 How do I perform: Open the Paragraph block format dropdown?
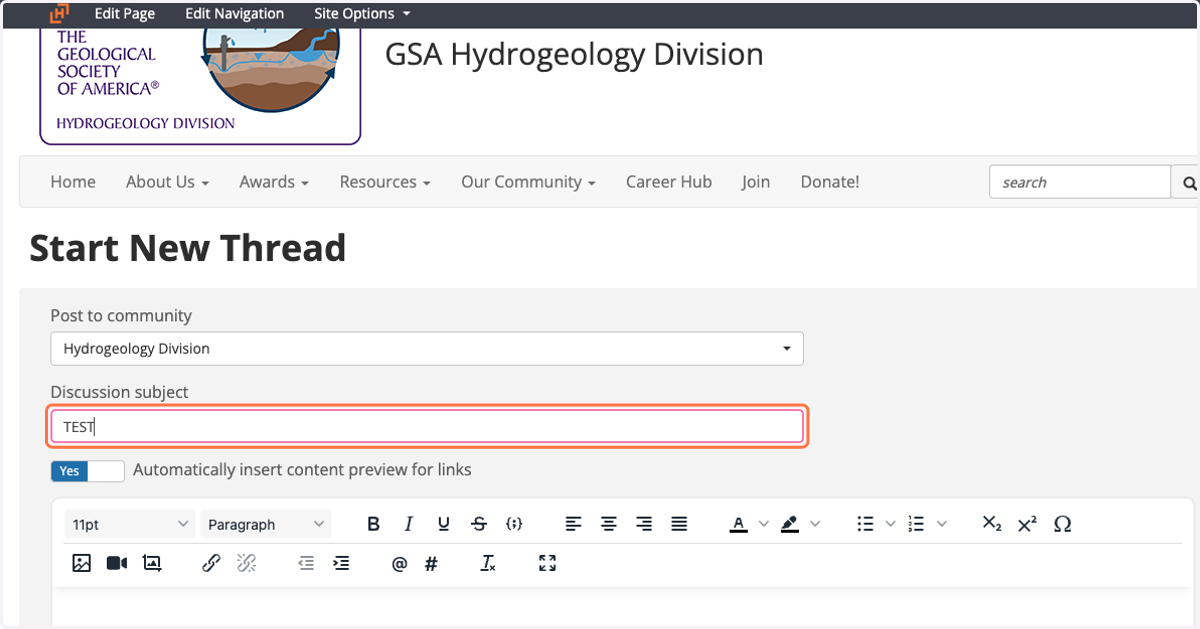coord(265,524)
